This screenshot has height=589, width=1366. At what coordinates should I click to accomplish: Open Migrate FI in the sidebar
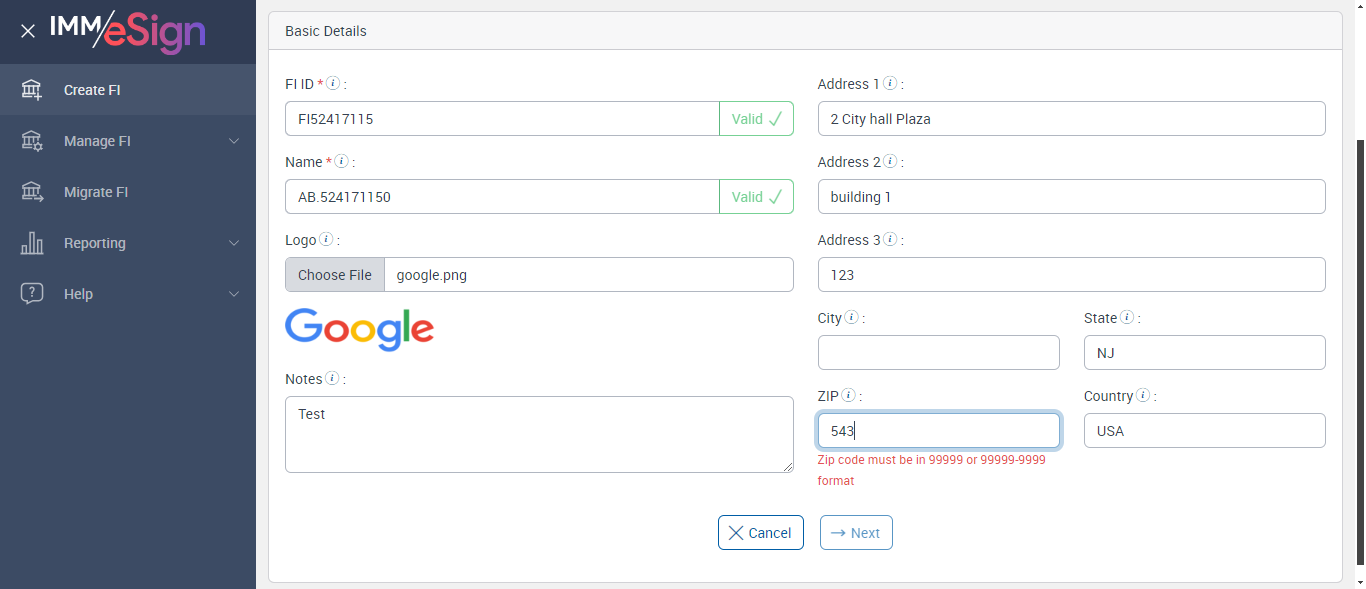[x=96, y=192]
